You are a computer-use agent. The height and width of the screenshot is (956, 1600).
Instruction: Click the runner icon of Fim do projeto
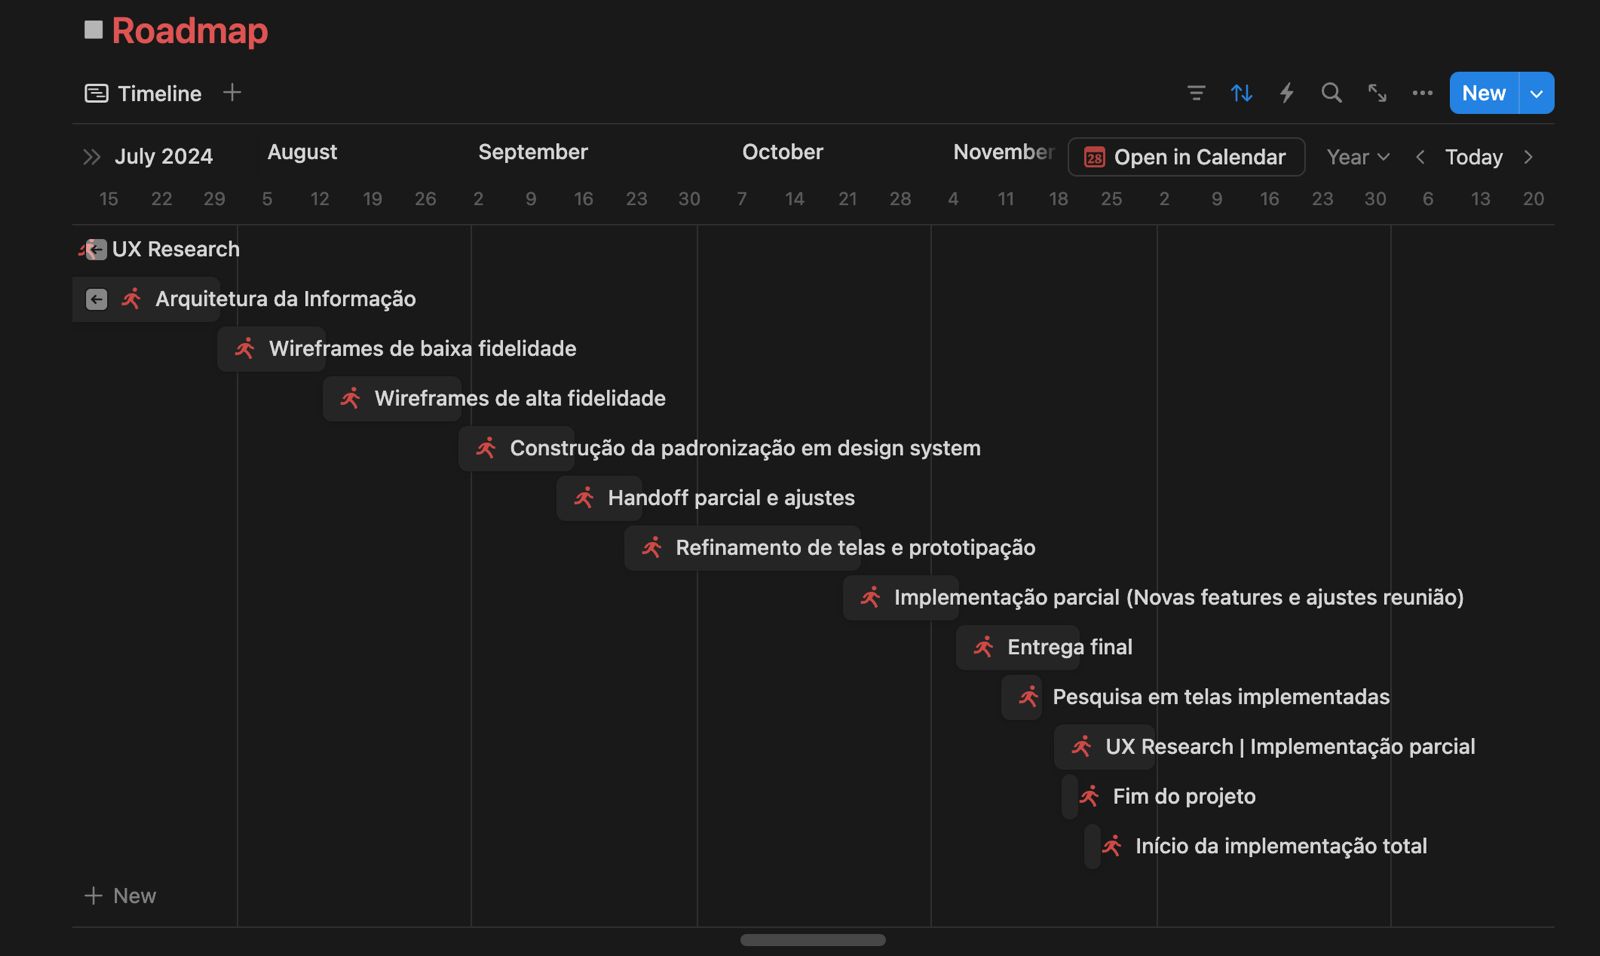pyautogui.click(x=1089, y=796)
